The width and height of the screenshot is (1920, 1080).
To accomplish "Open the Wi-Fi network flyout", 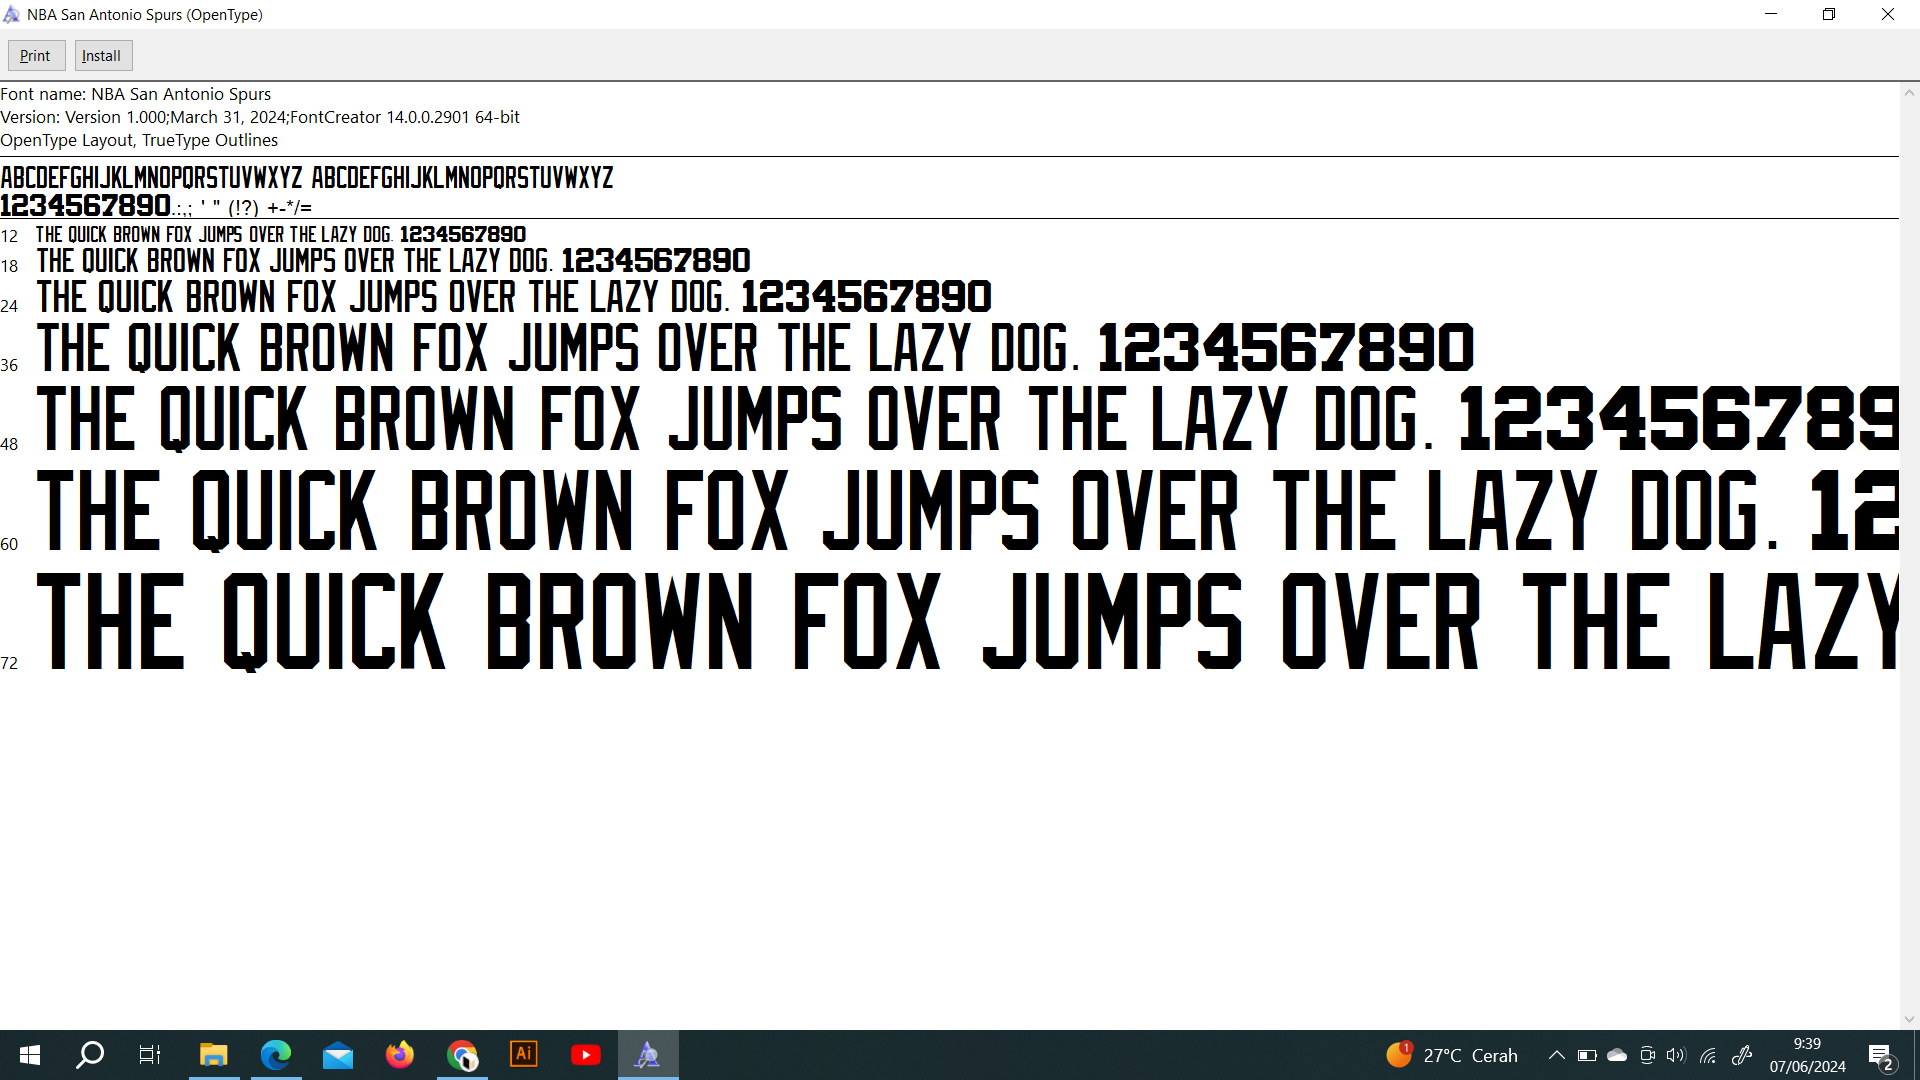I will coord(1708,1055).
